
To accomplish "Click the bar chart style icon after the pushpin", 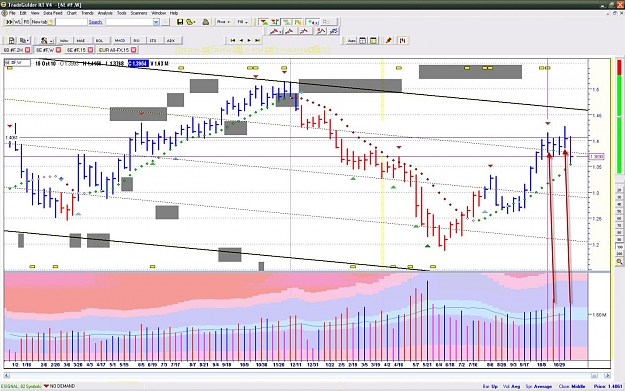I will coord(403,41).
